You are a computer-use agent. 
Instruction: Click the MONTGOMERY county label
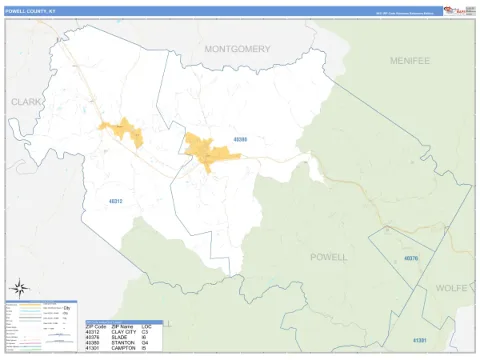coord(237,49)
